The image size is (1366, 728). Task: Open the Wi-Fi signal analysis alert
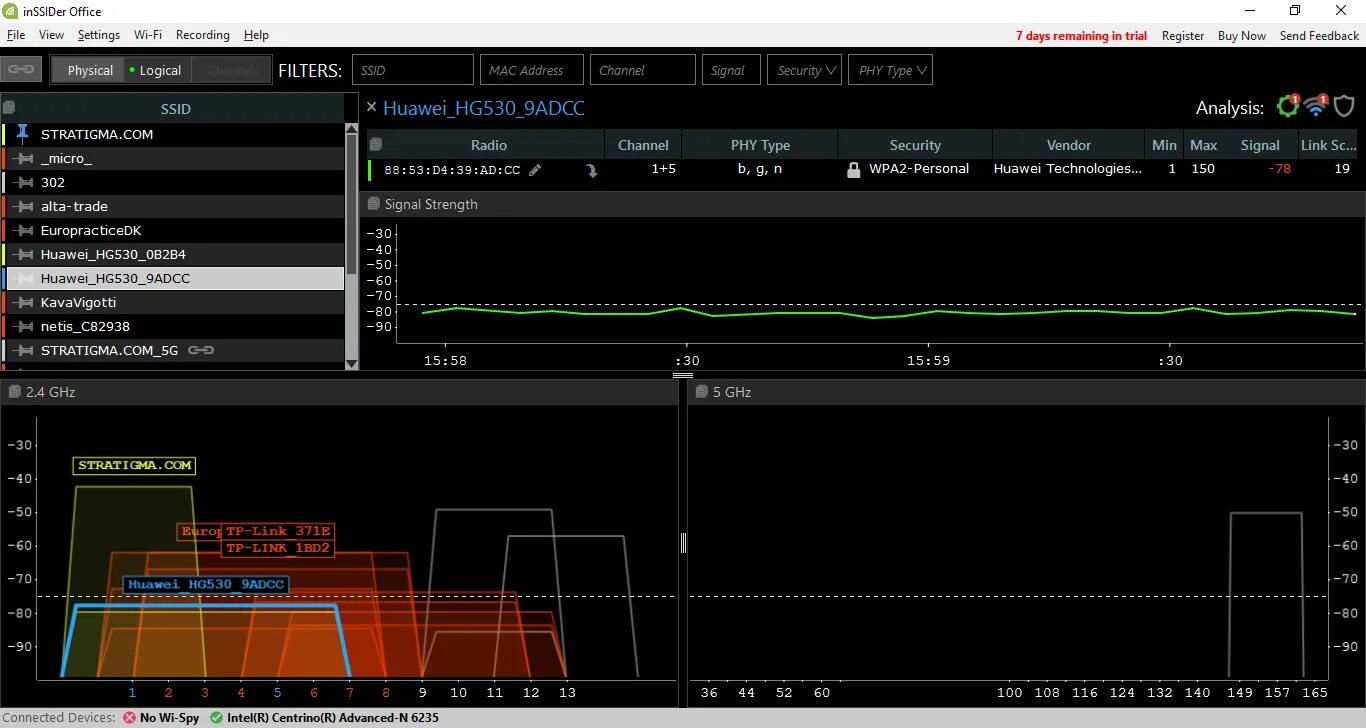[x=1316, y=106]
